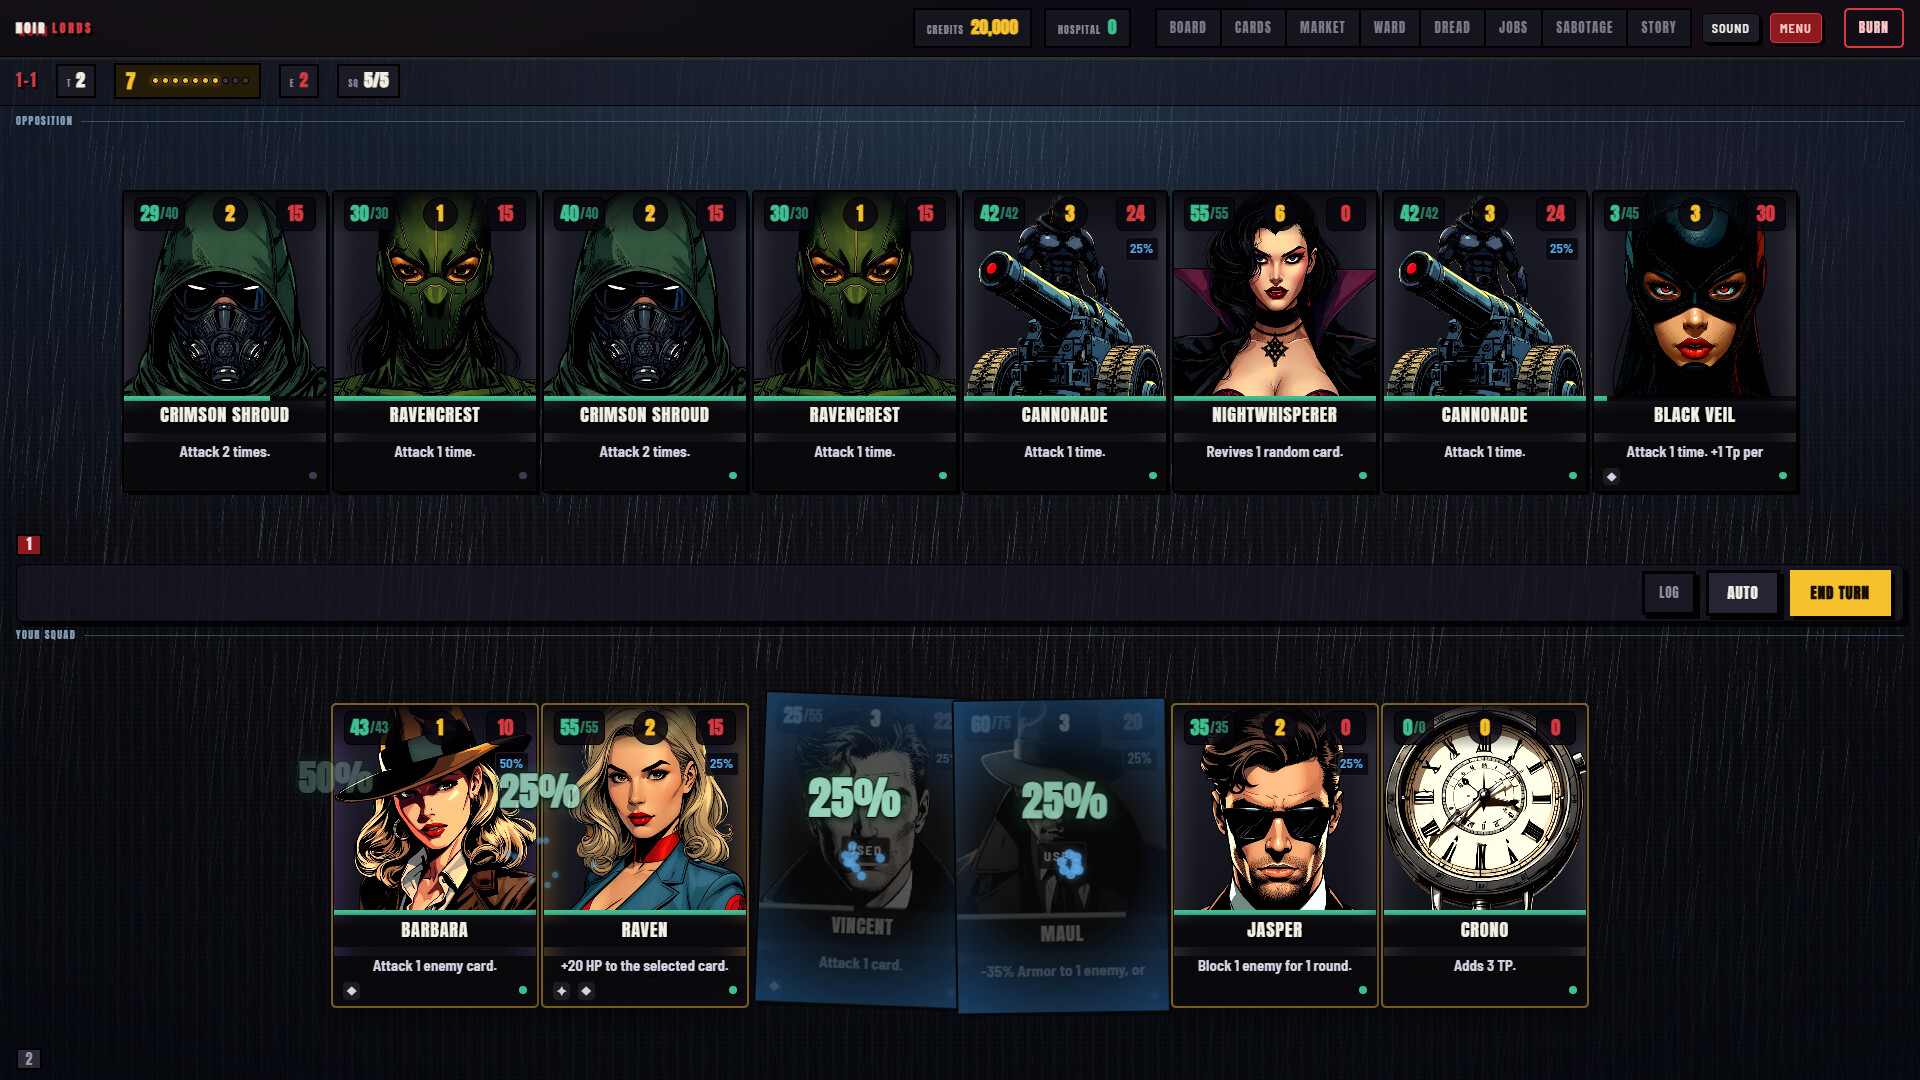Open the Dread tab
The width and height of the screenshot is (1920, 1080).
click(1451, 28)
